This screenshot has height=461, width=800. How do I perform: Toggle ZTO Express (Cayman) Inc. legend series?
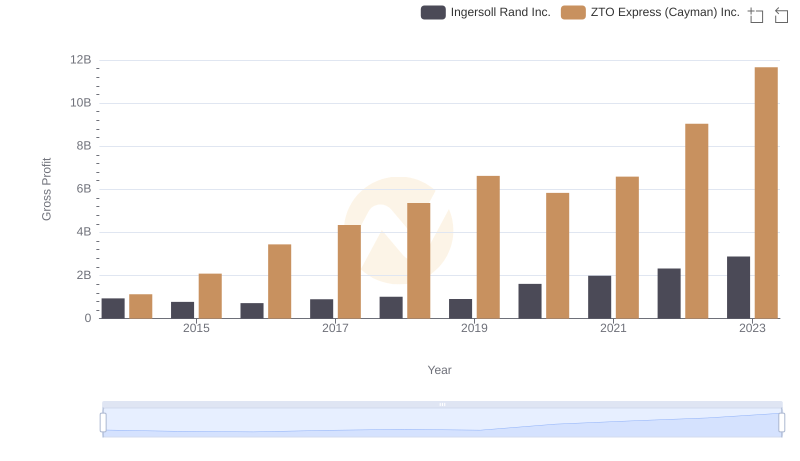[650, 12]
